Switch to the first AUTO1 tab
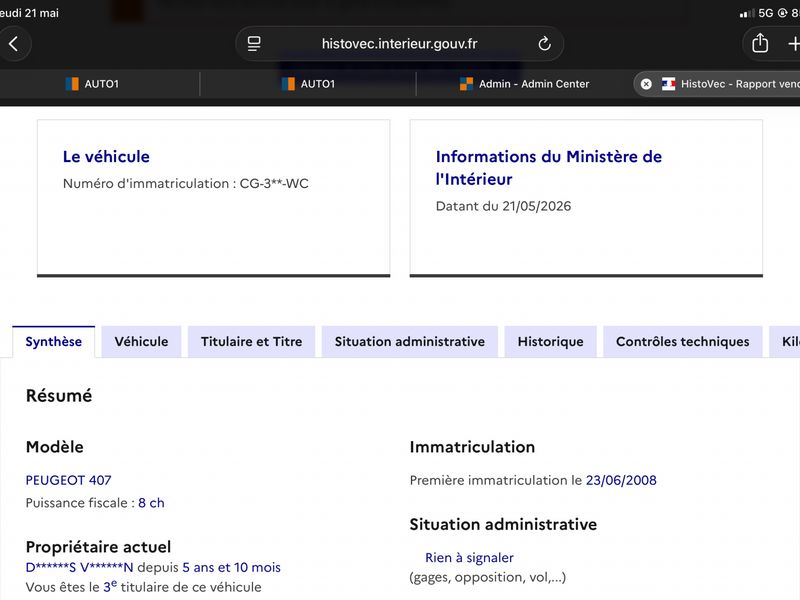Screen dimensions: 800x600 click(x=92, y=84)
